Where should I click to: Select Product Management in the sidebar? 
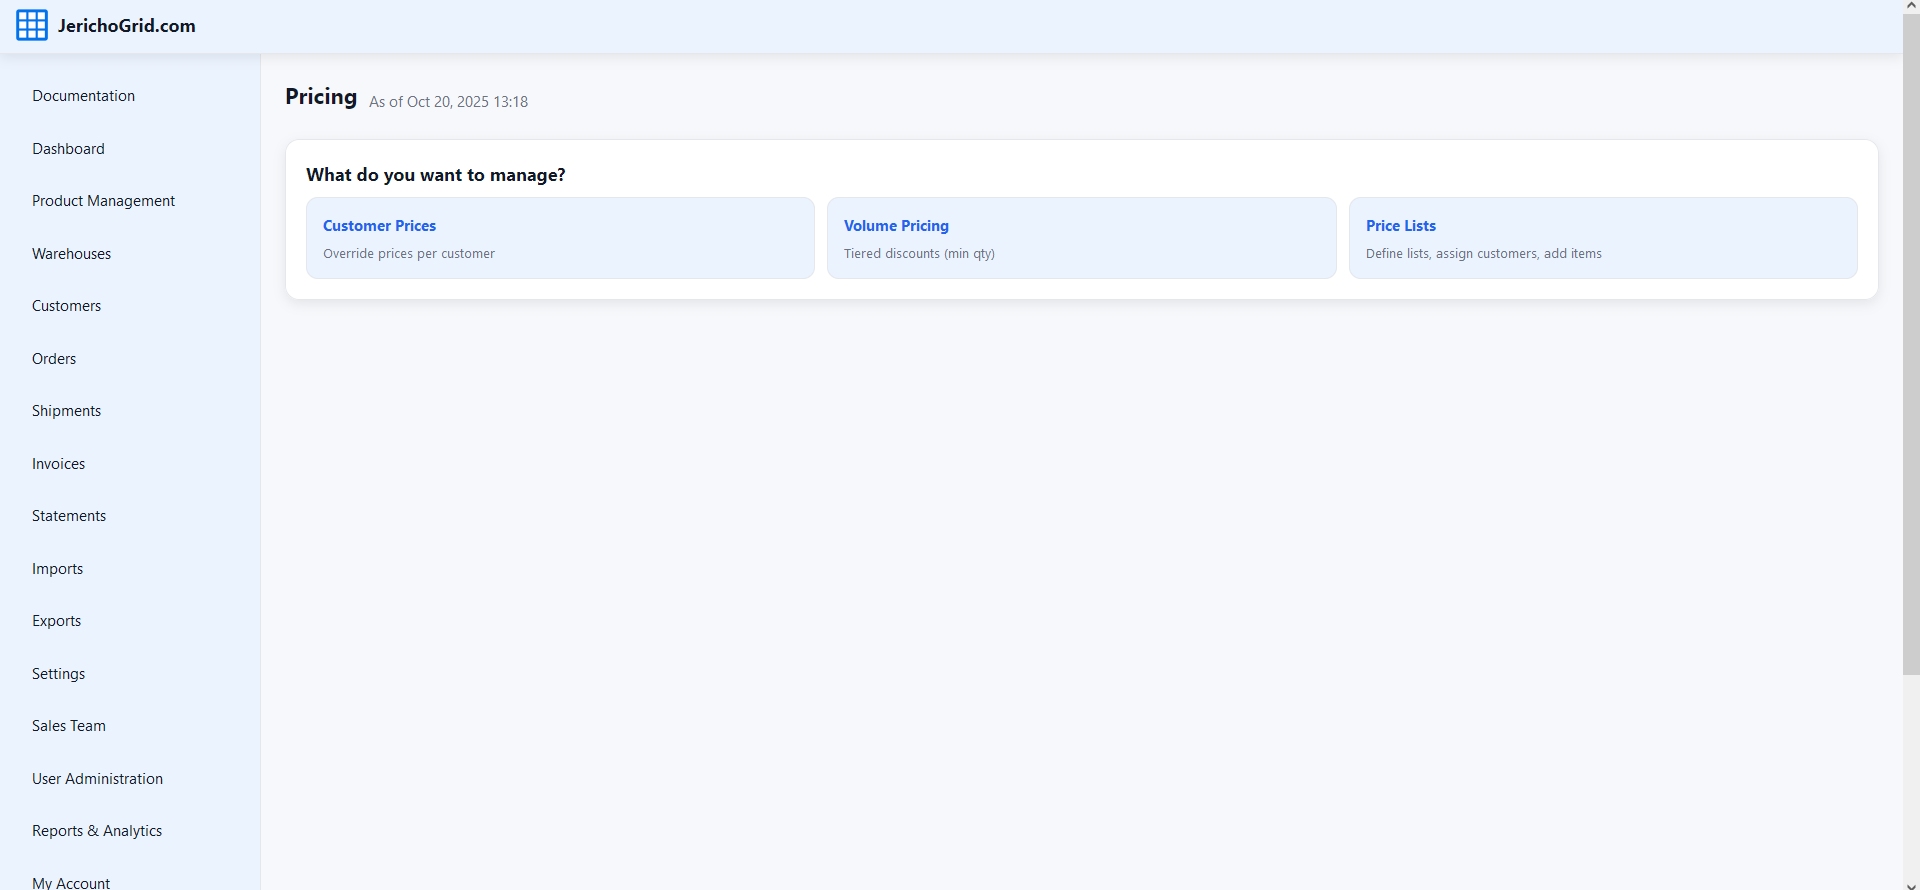coord(103,201)
